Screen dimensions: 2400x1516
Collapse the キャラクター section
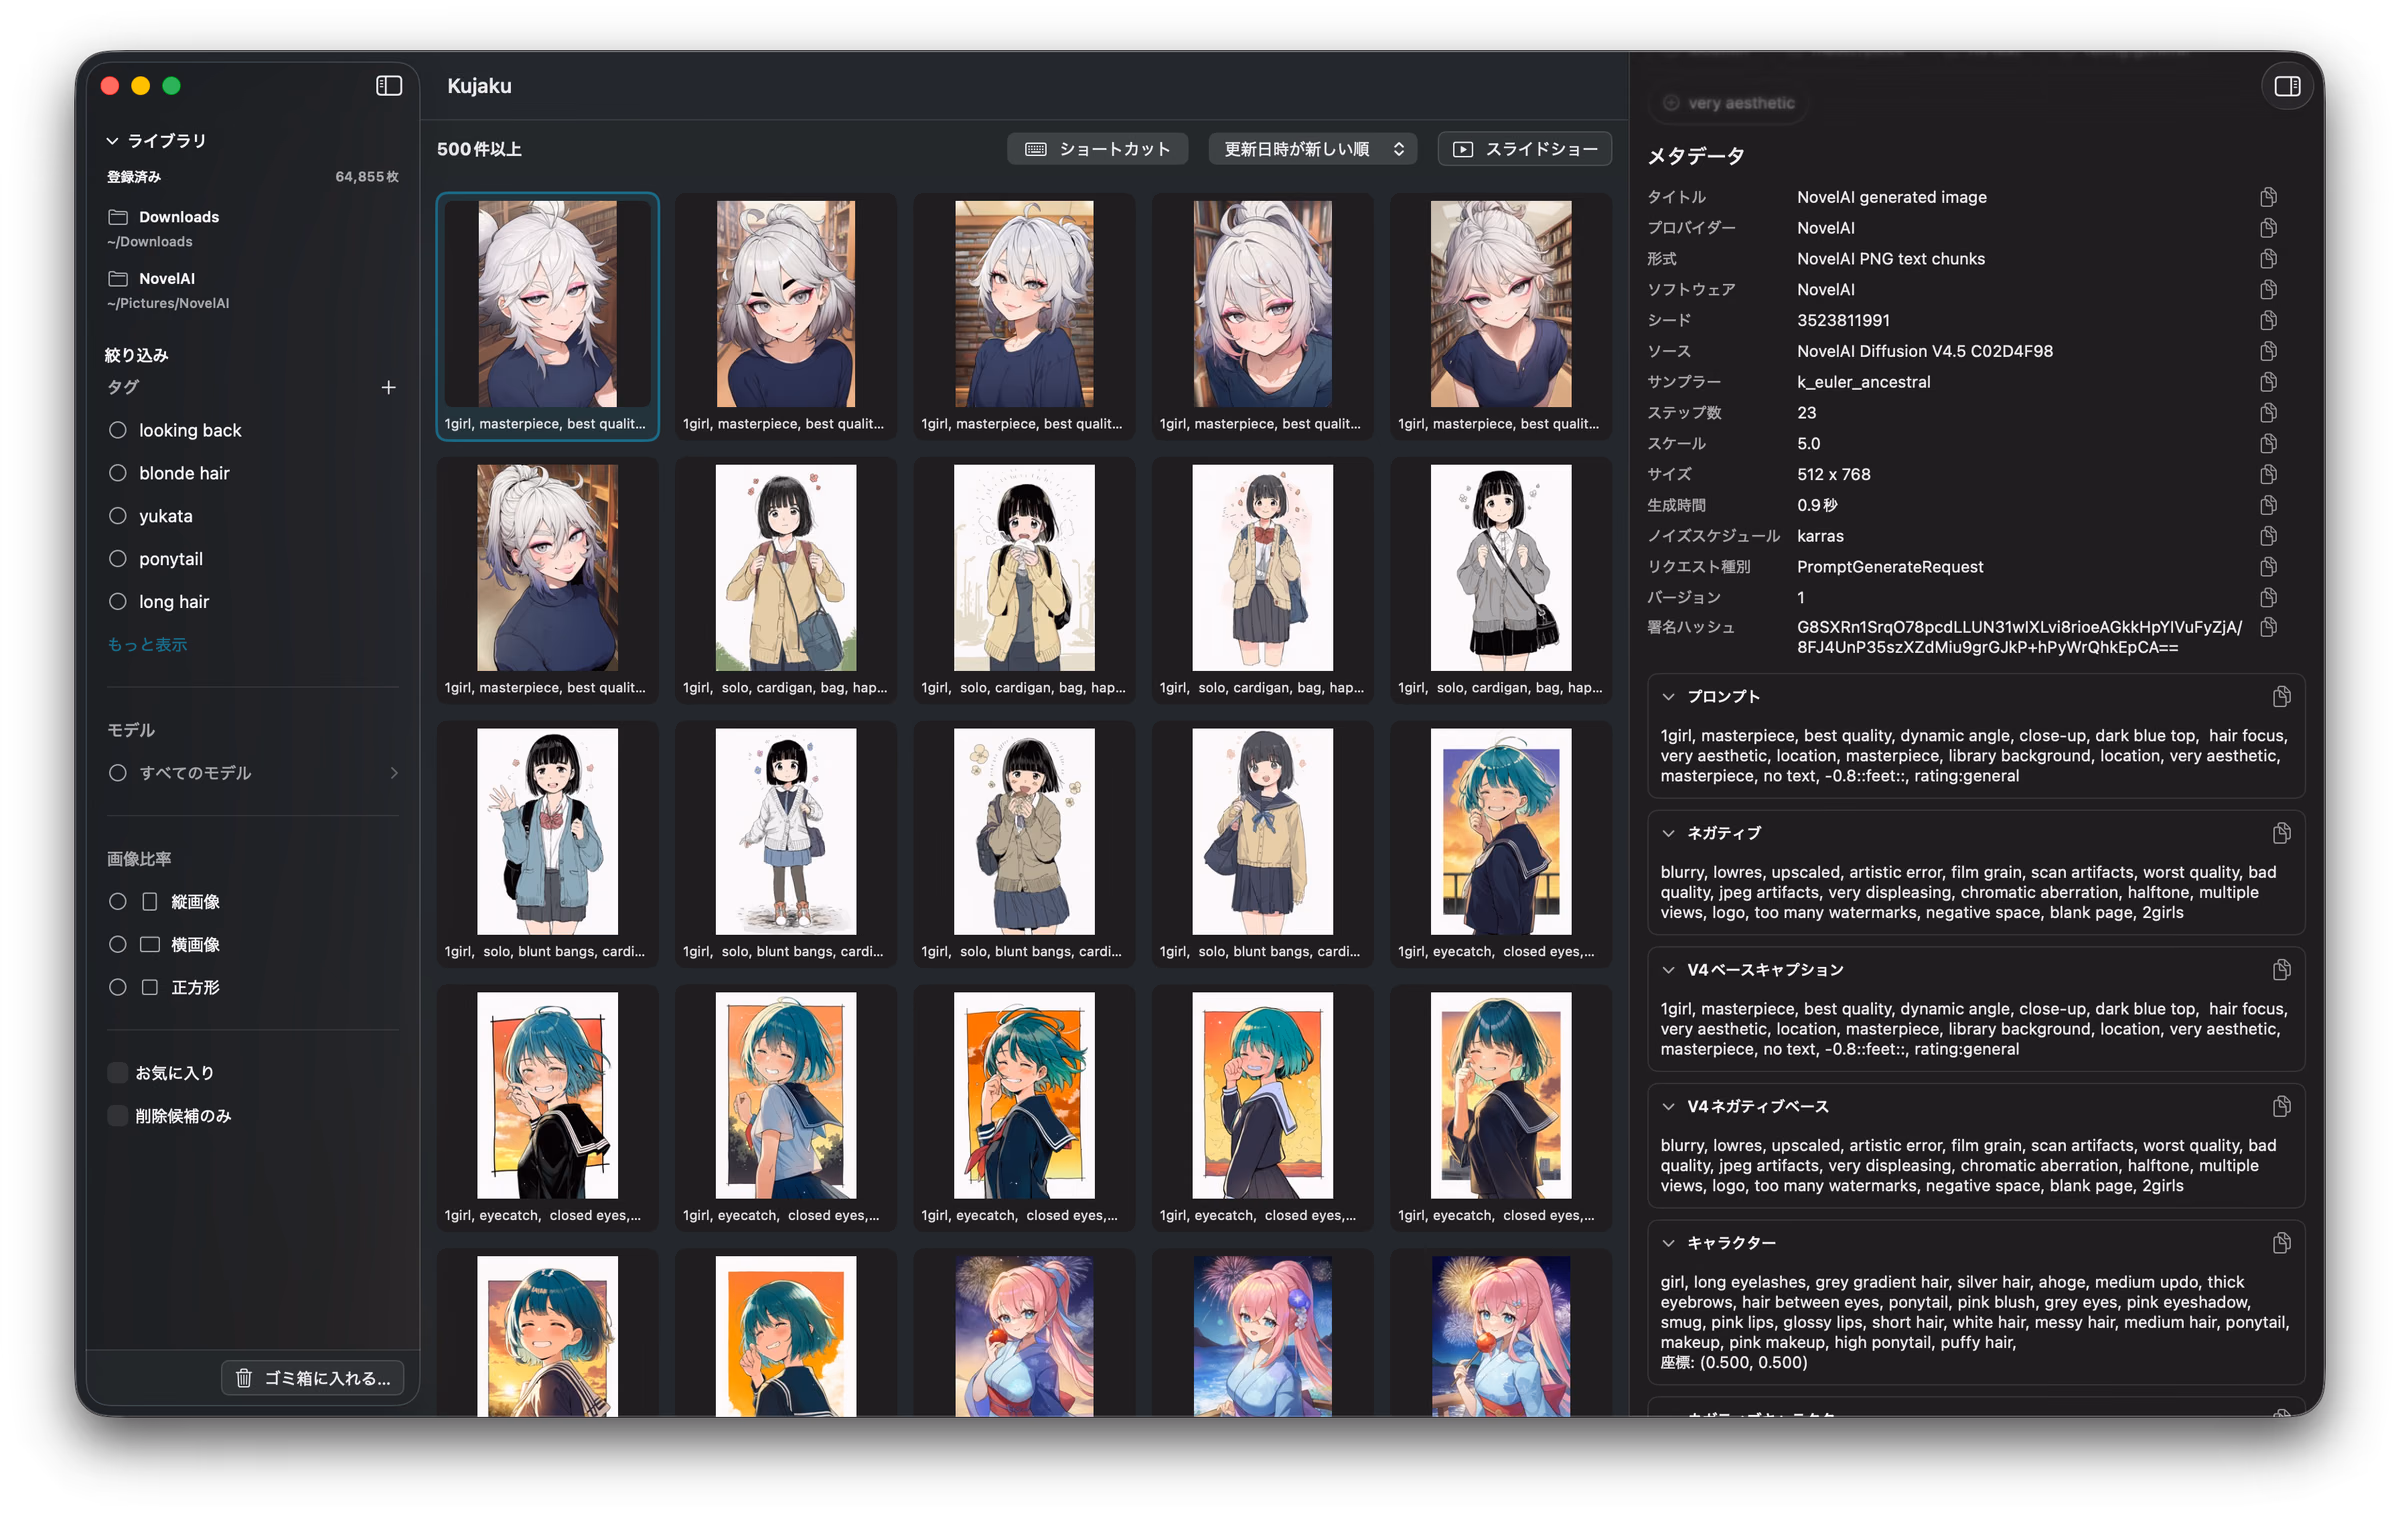(1668, 1243)
